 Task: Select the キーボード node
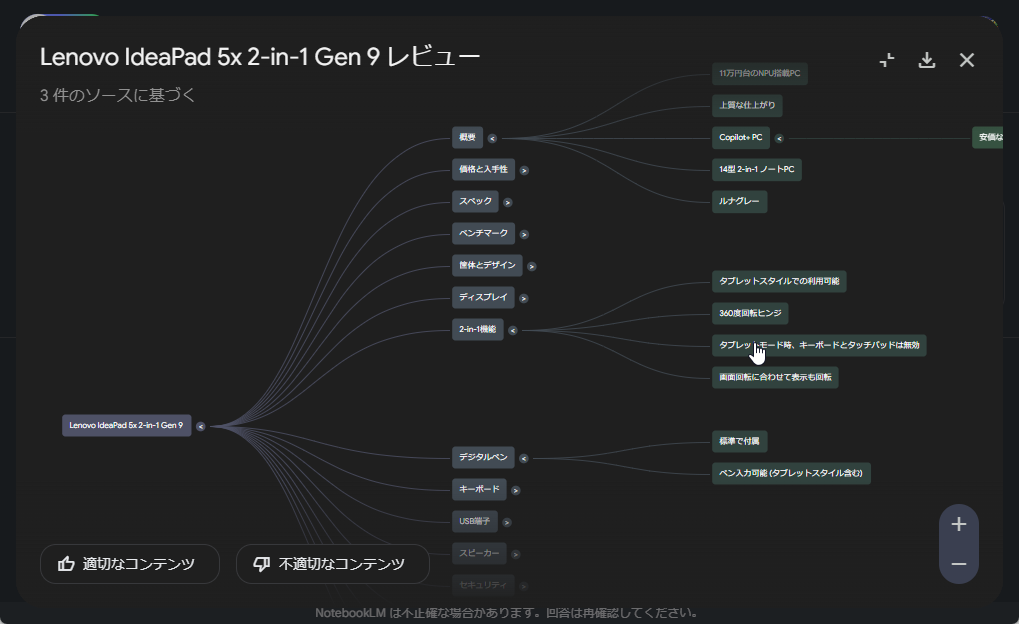pos(479,489)
